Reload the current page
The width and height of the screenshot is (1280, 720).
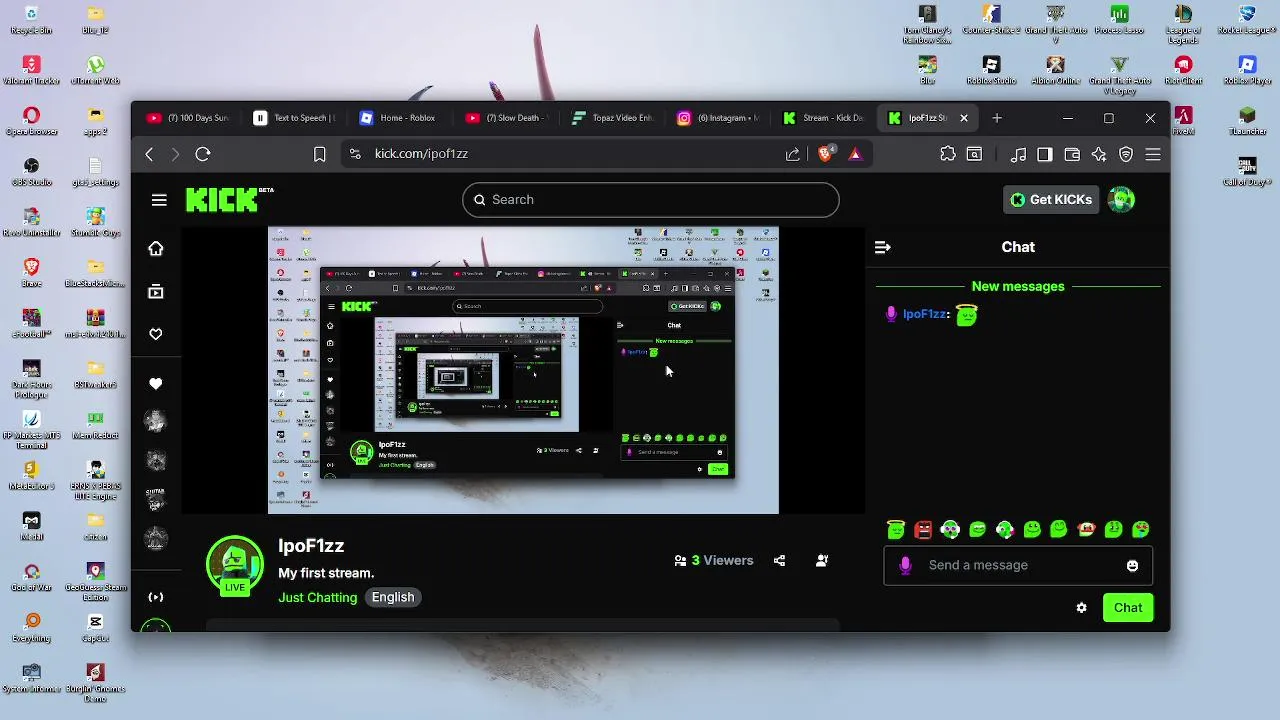[203, 154]
